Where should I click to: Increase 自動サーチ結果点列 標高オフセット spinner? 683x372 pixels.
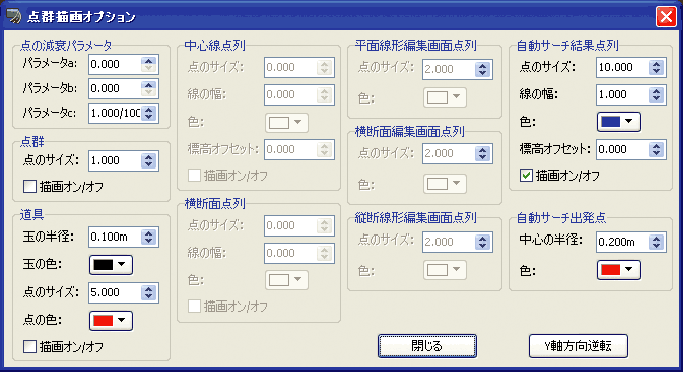[656, 146]
